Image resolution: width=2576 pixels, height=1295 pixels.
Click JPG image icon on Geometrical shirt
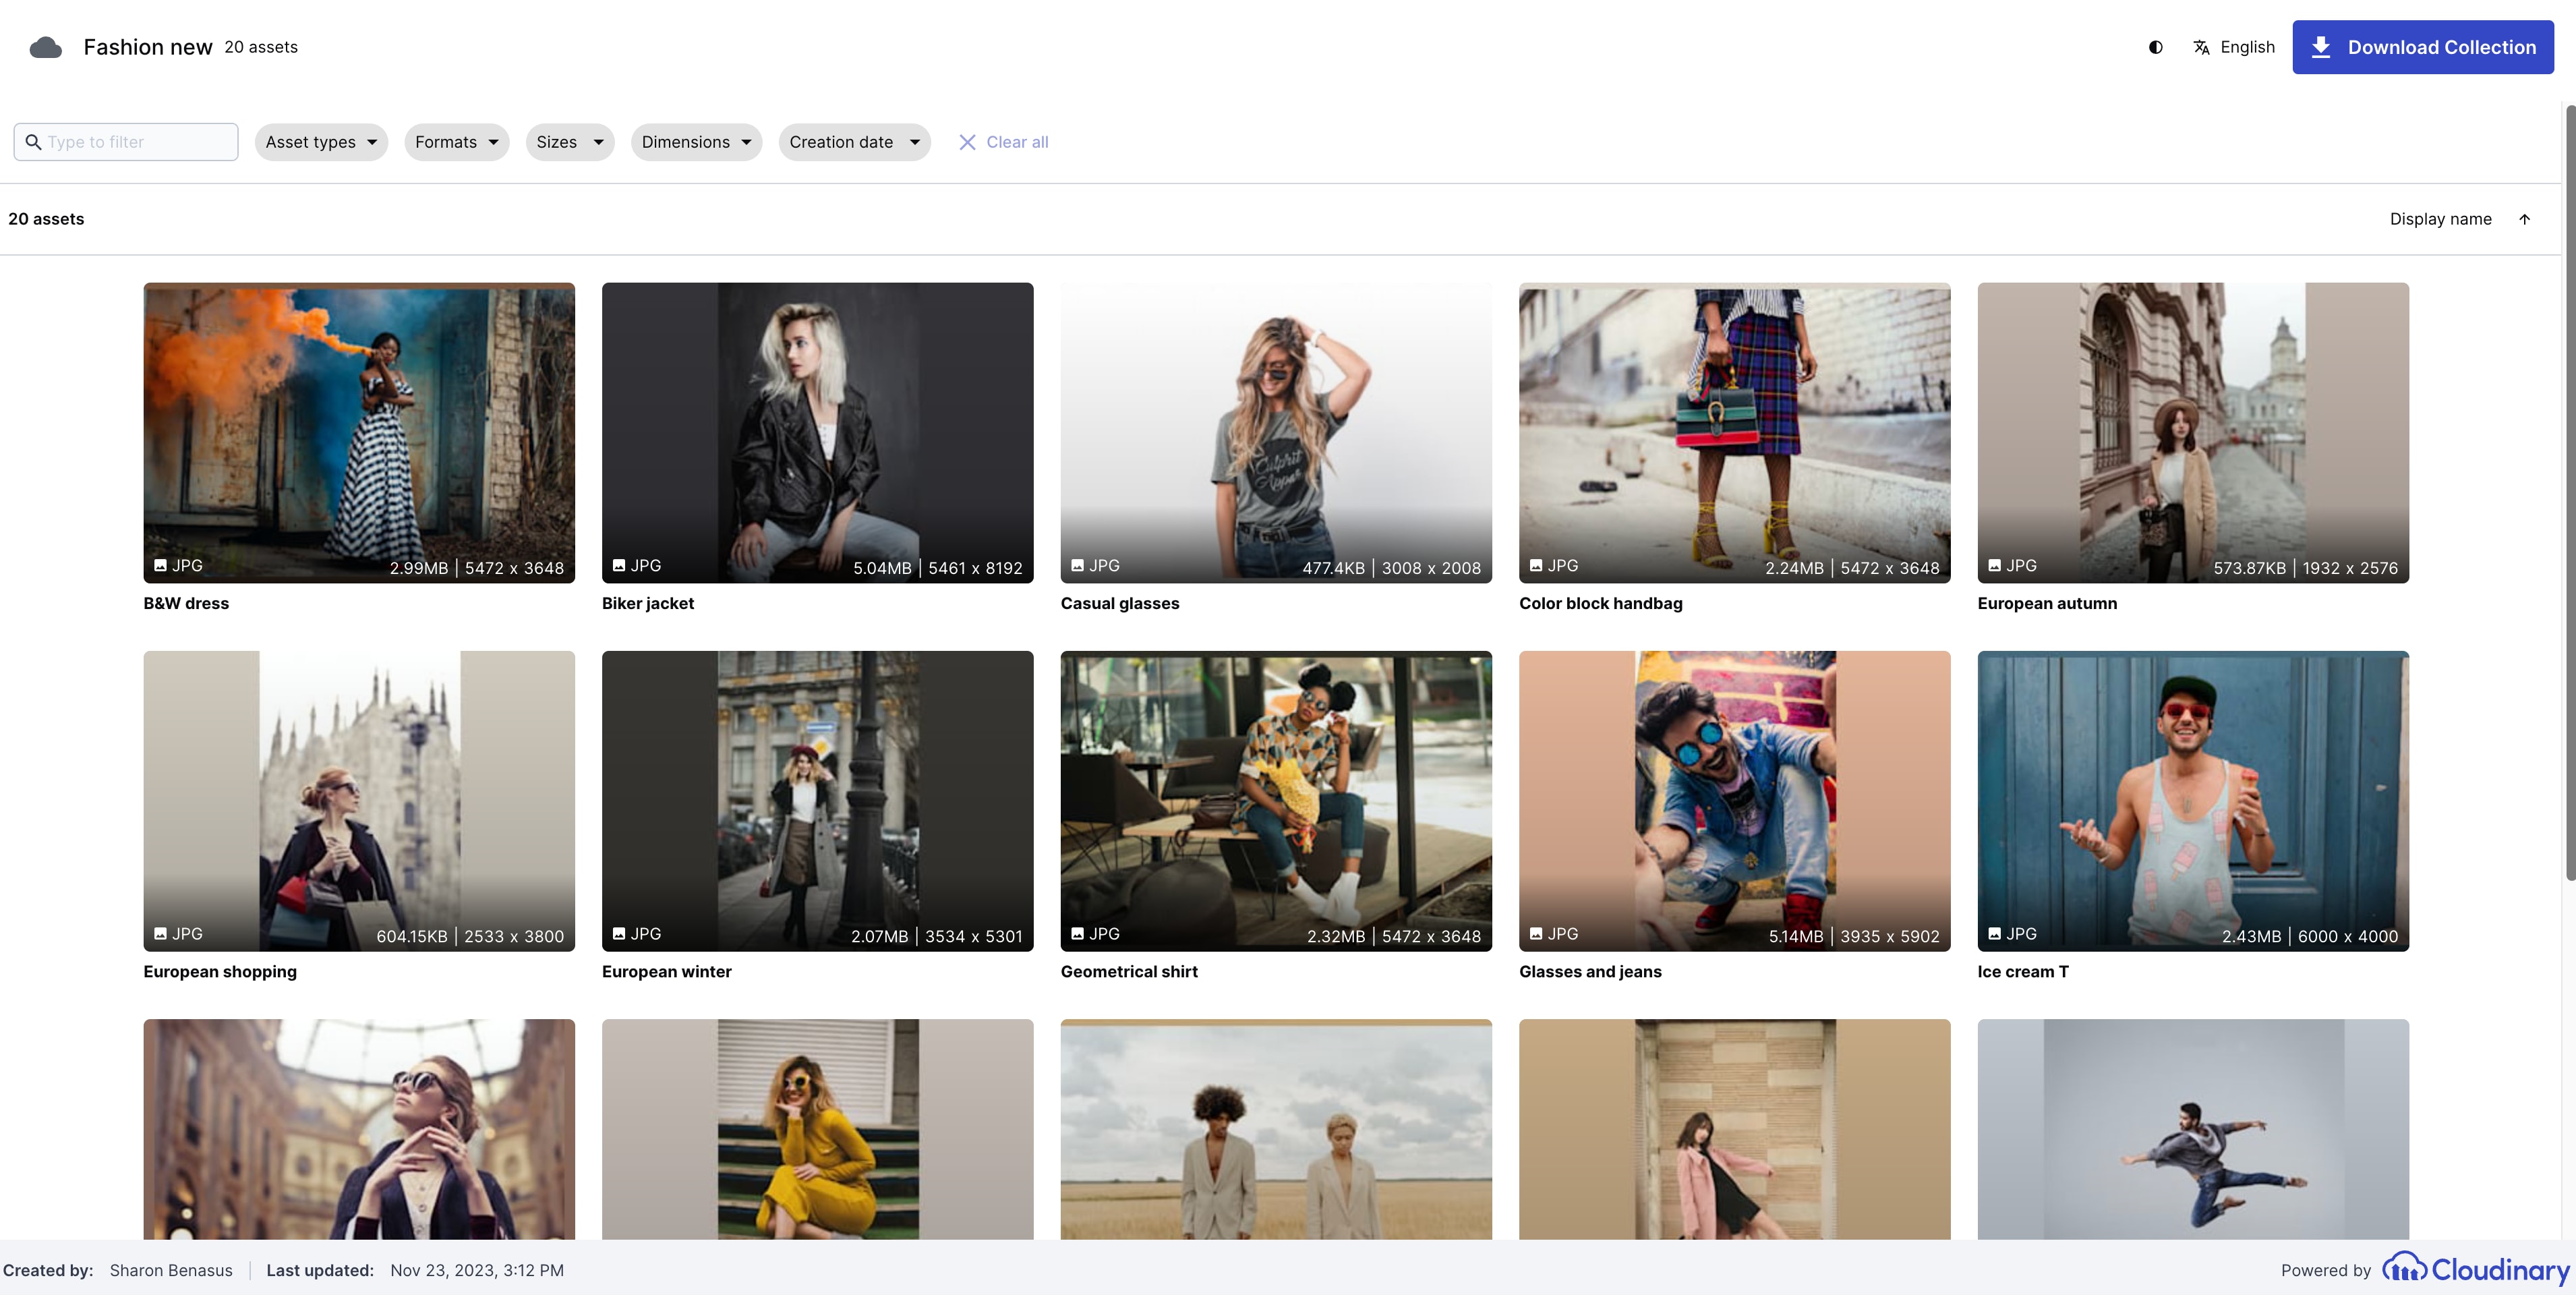(x=1077, y=934)
